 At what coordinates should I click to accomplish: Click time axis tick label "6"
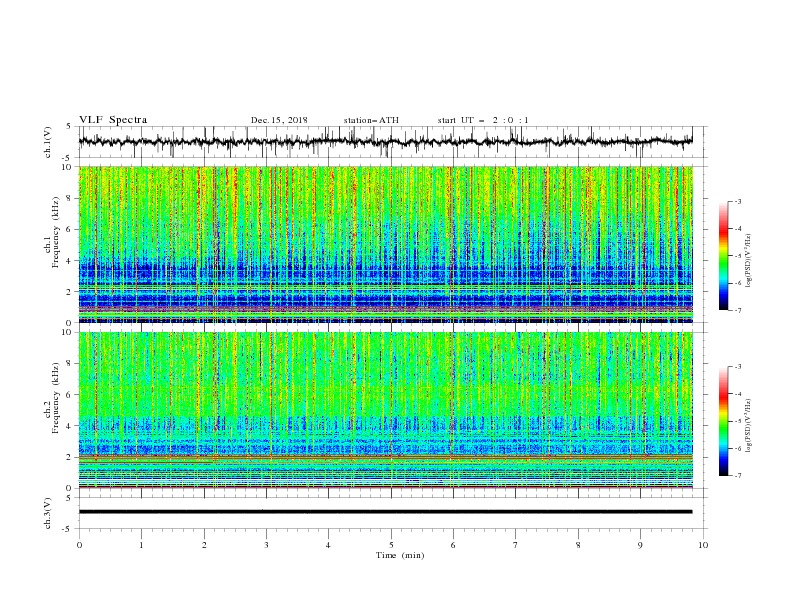(x=453, y=545)
